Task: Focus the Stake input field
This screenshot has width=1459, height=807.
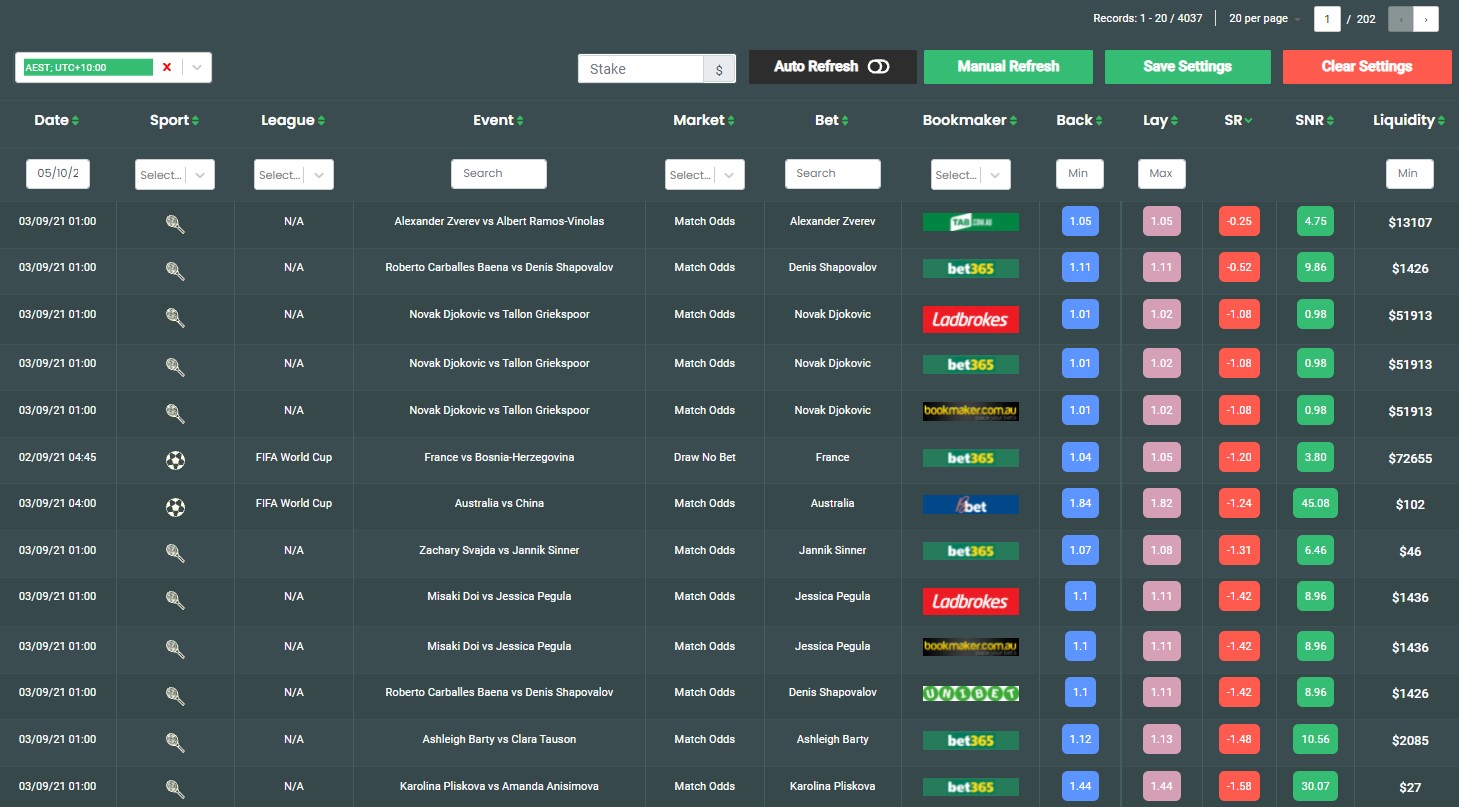Action: click(x=641, y=69)
